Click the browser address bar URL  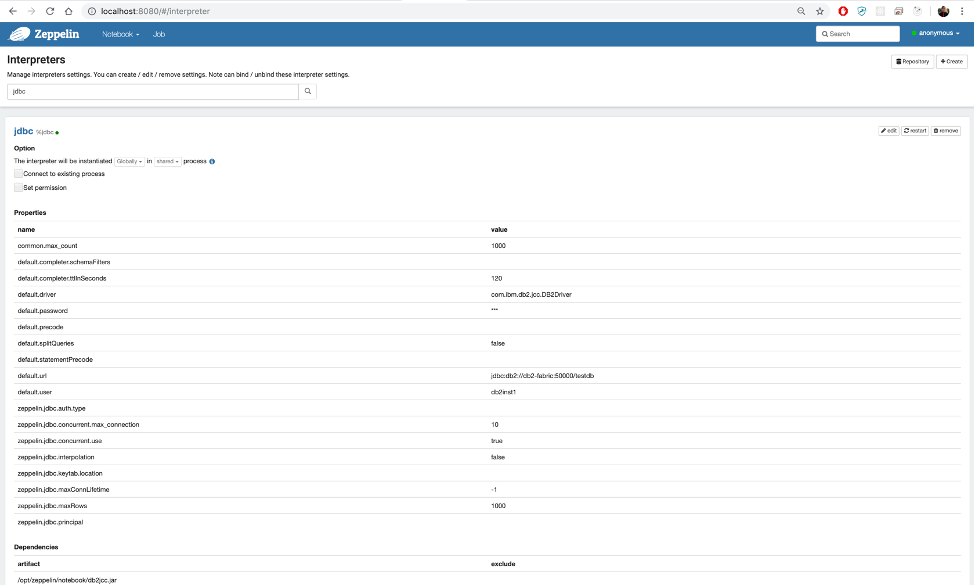tap(155, 11)
